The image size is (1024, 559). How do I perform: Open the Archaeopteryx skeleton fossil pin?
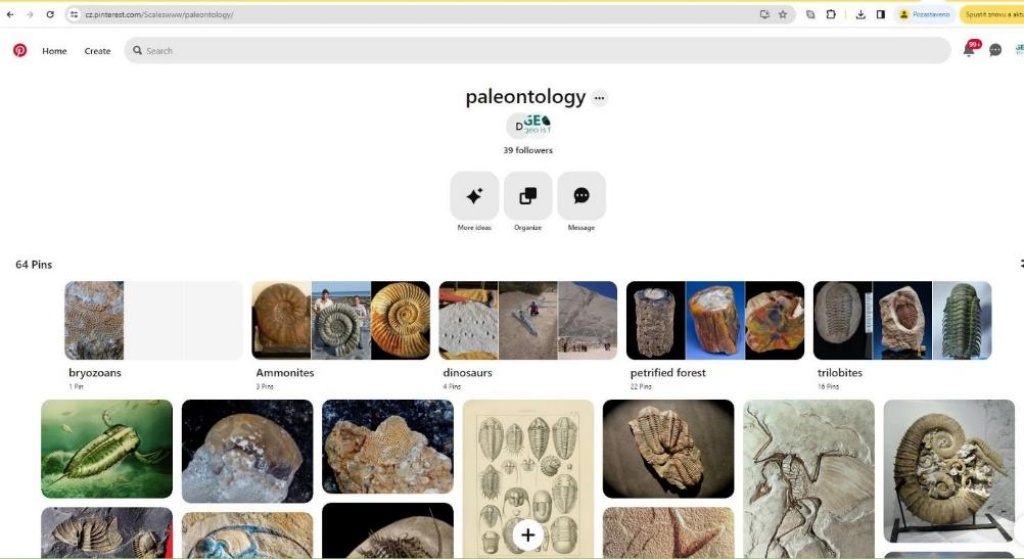(808, 479)
